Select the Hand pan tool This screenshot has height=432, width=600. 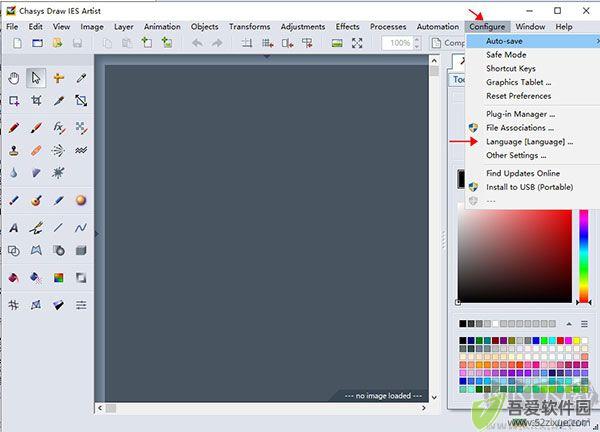pyautogui.click(x=14, y=78)
